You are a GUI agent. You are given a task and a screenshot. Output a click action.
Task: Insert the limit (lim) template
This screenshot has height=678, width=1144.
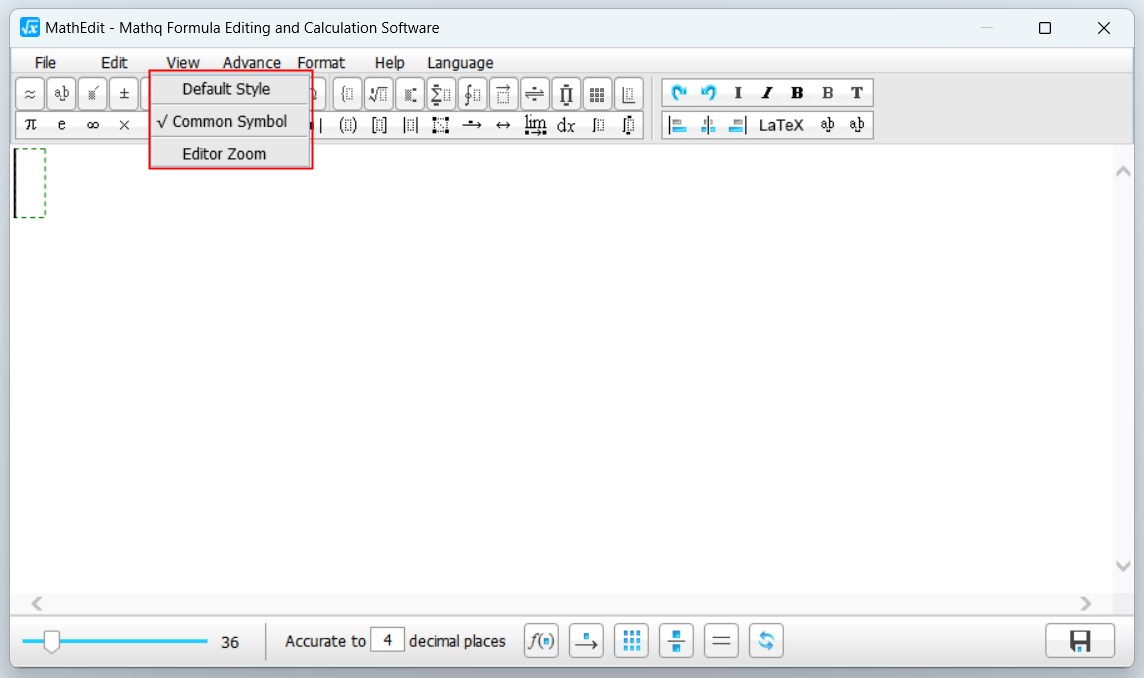(x=535, y=125)
